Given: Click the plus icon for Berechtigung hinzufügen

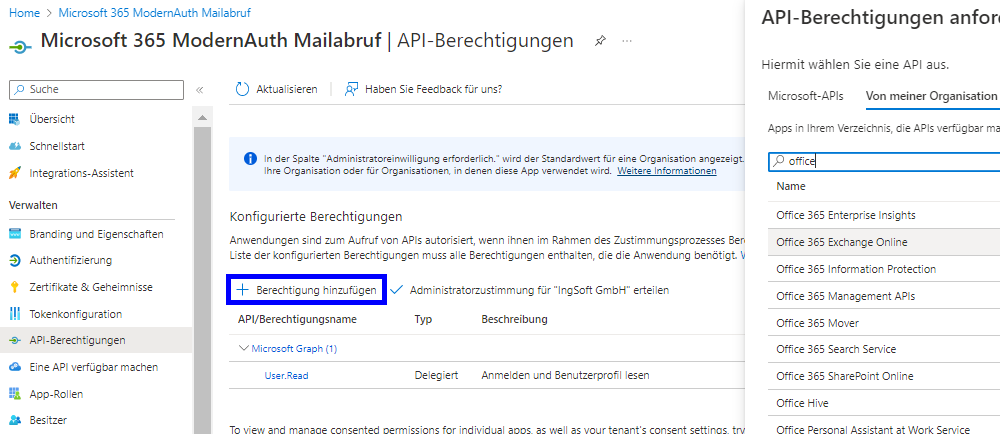Looking at the screenshot, I should (x=242, y=290).
